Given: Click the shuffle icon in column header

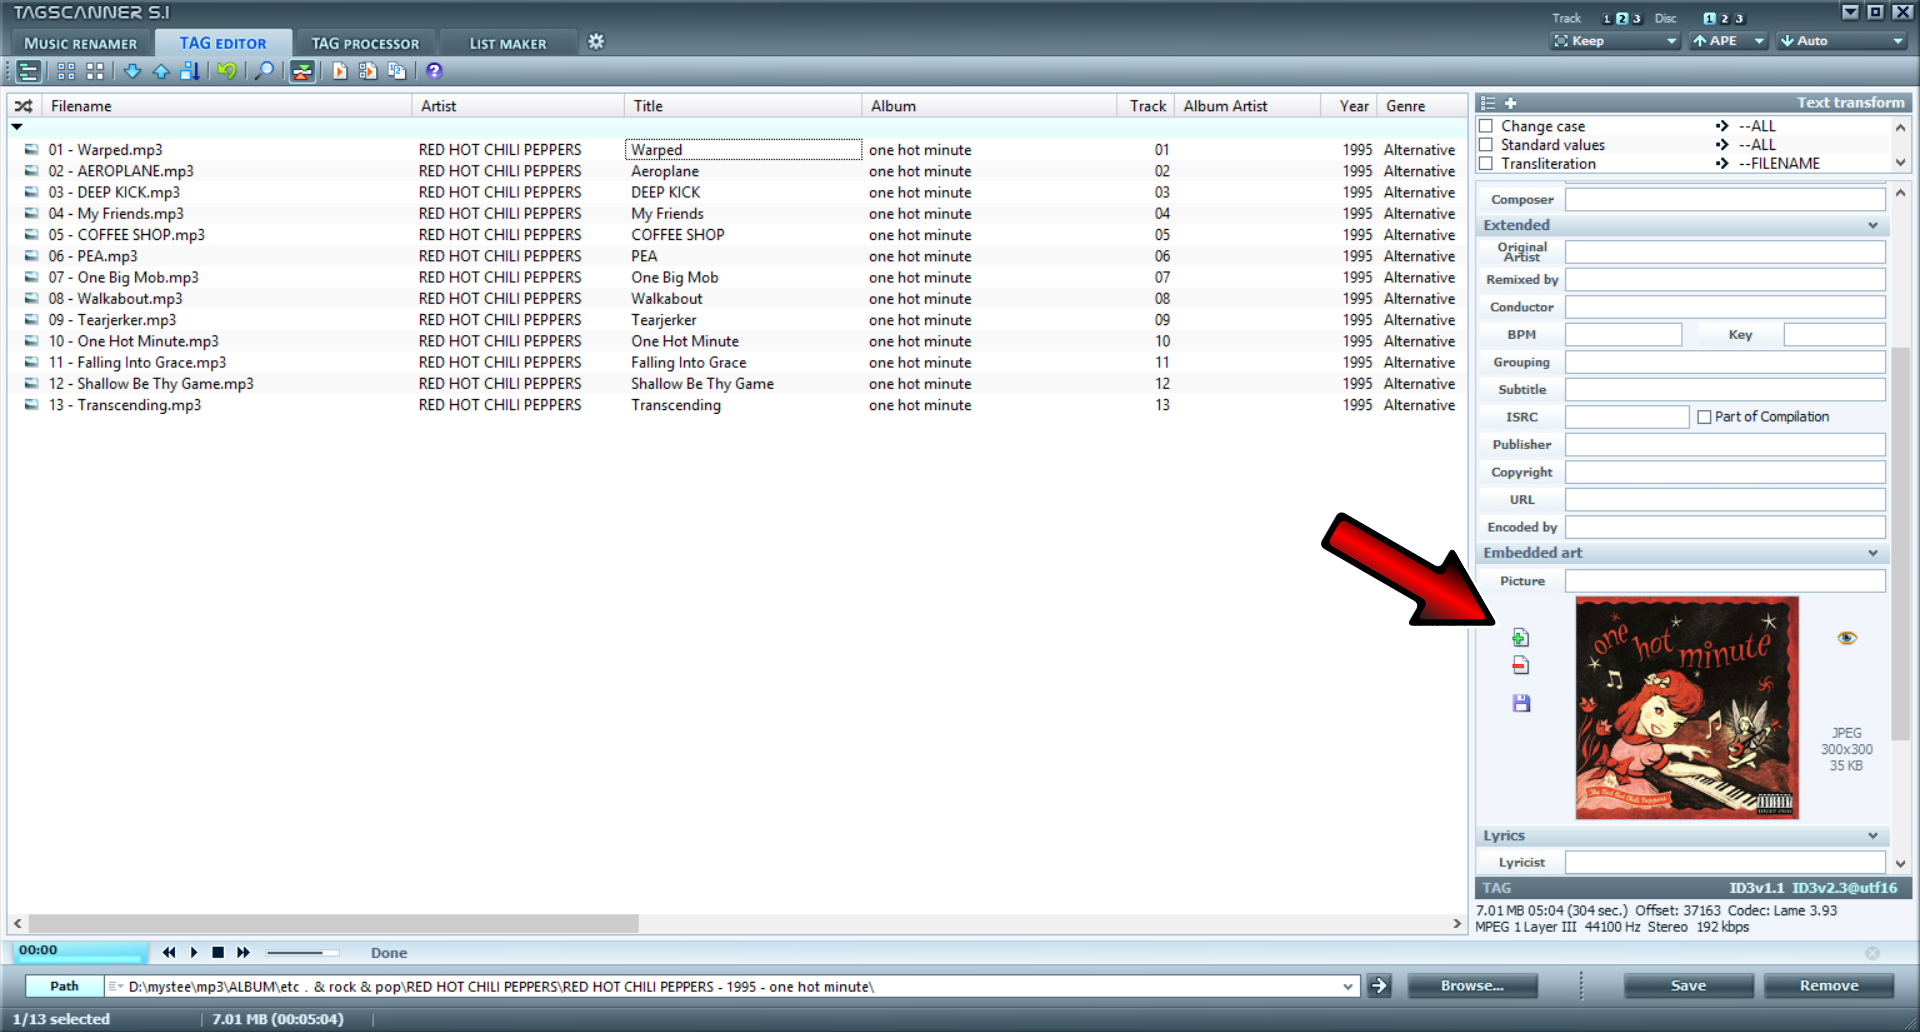Looking at the screenshot, I should [x=24, y=106].
